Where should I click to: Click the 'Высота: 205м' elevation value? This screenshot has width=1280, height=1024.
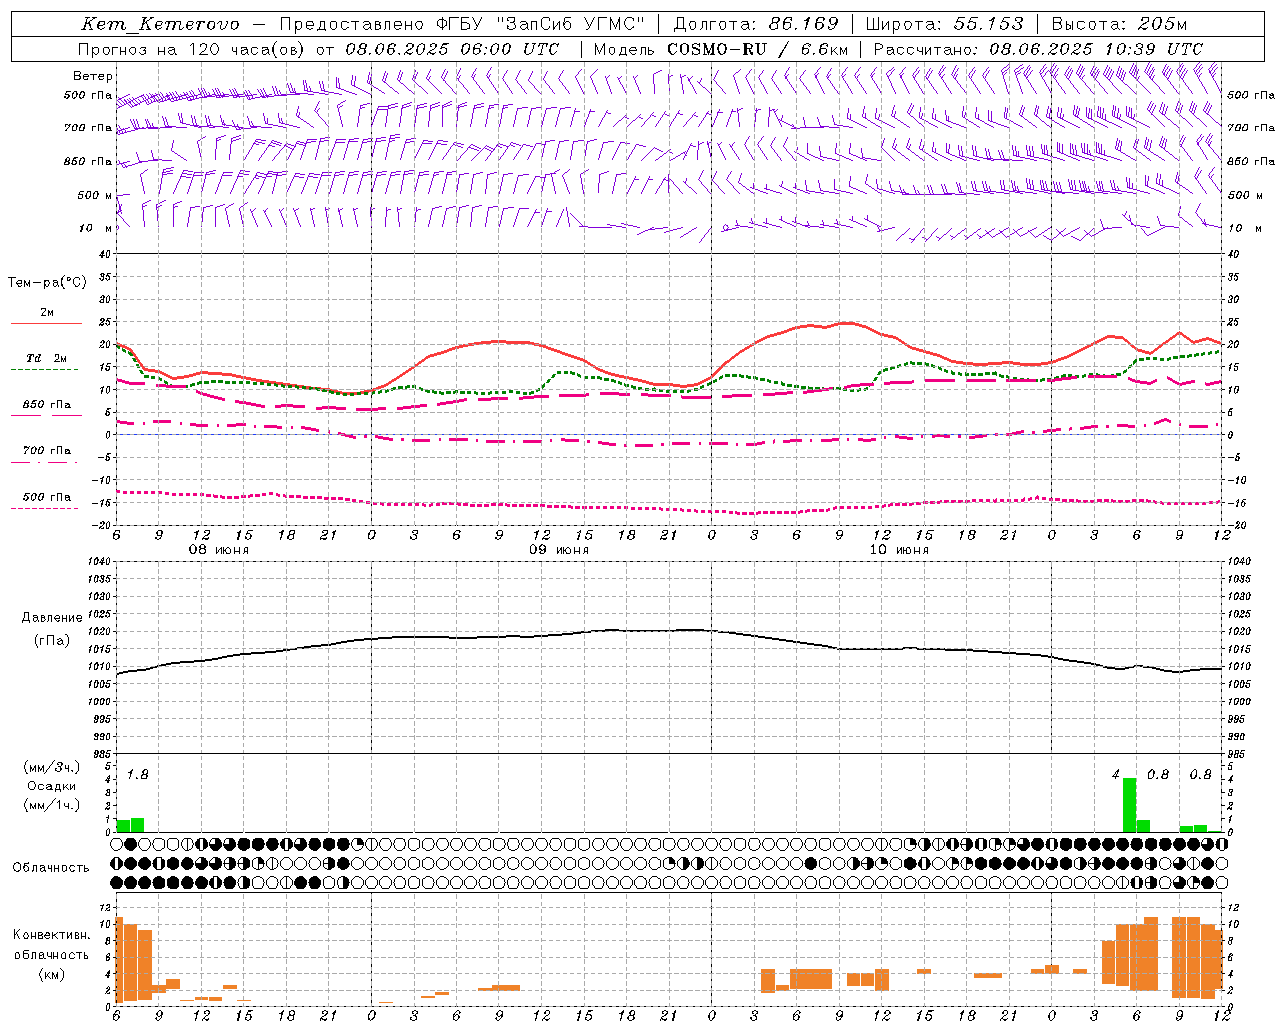point(1119,24)
